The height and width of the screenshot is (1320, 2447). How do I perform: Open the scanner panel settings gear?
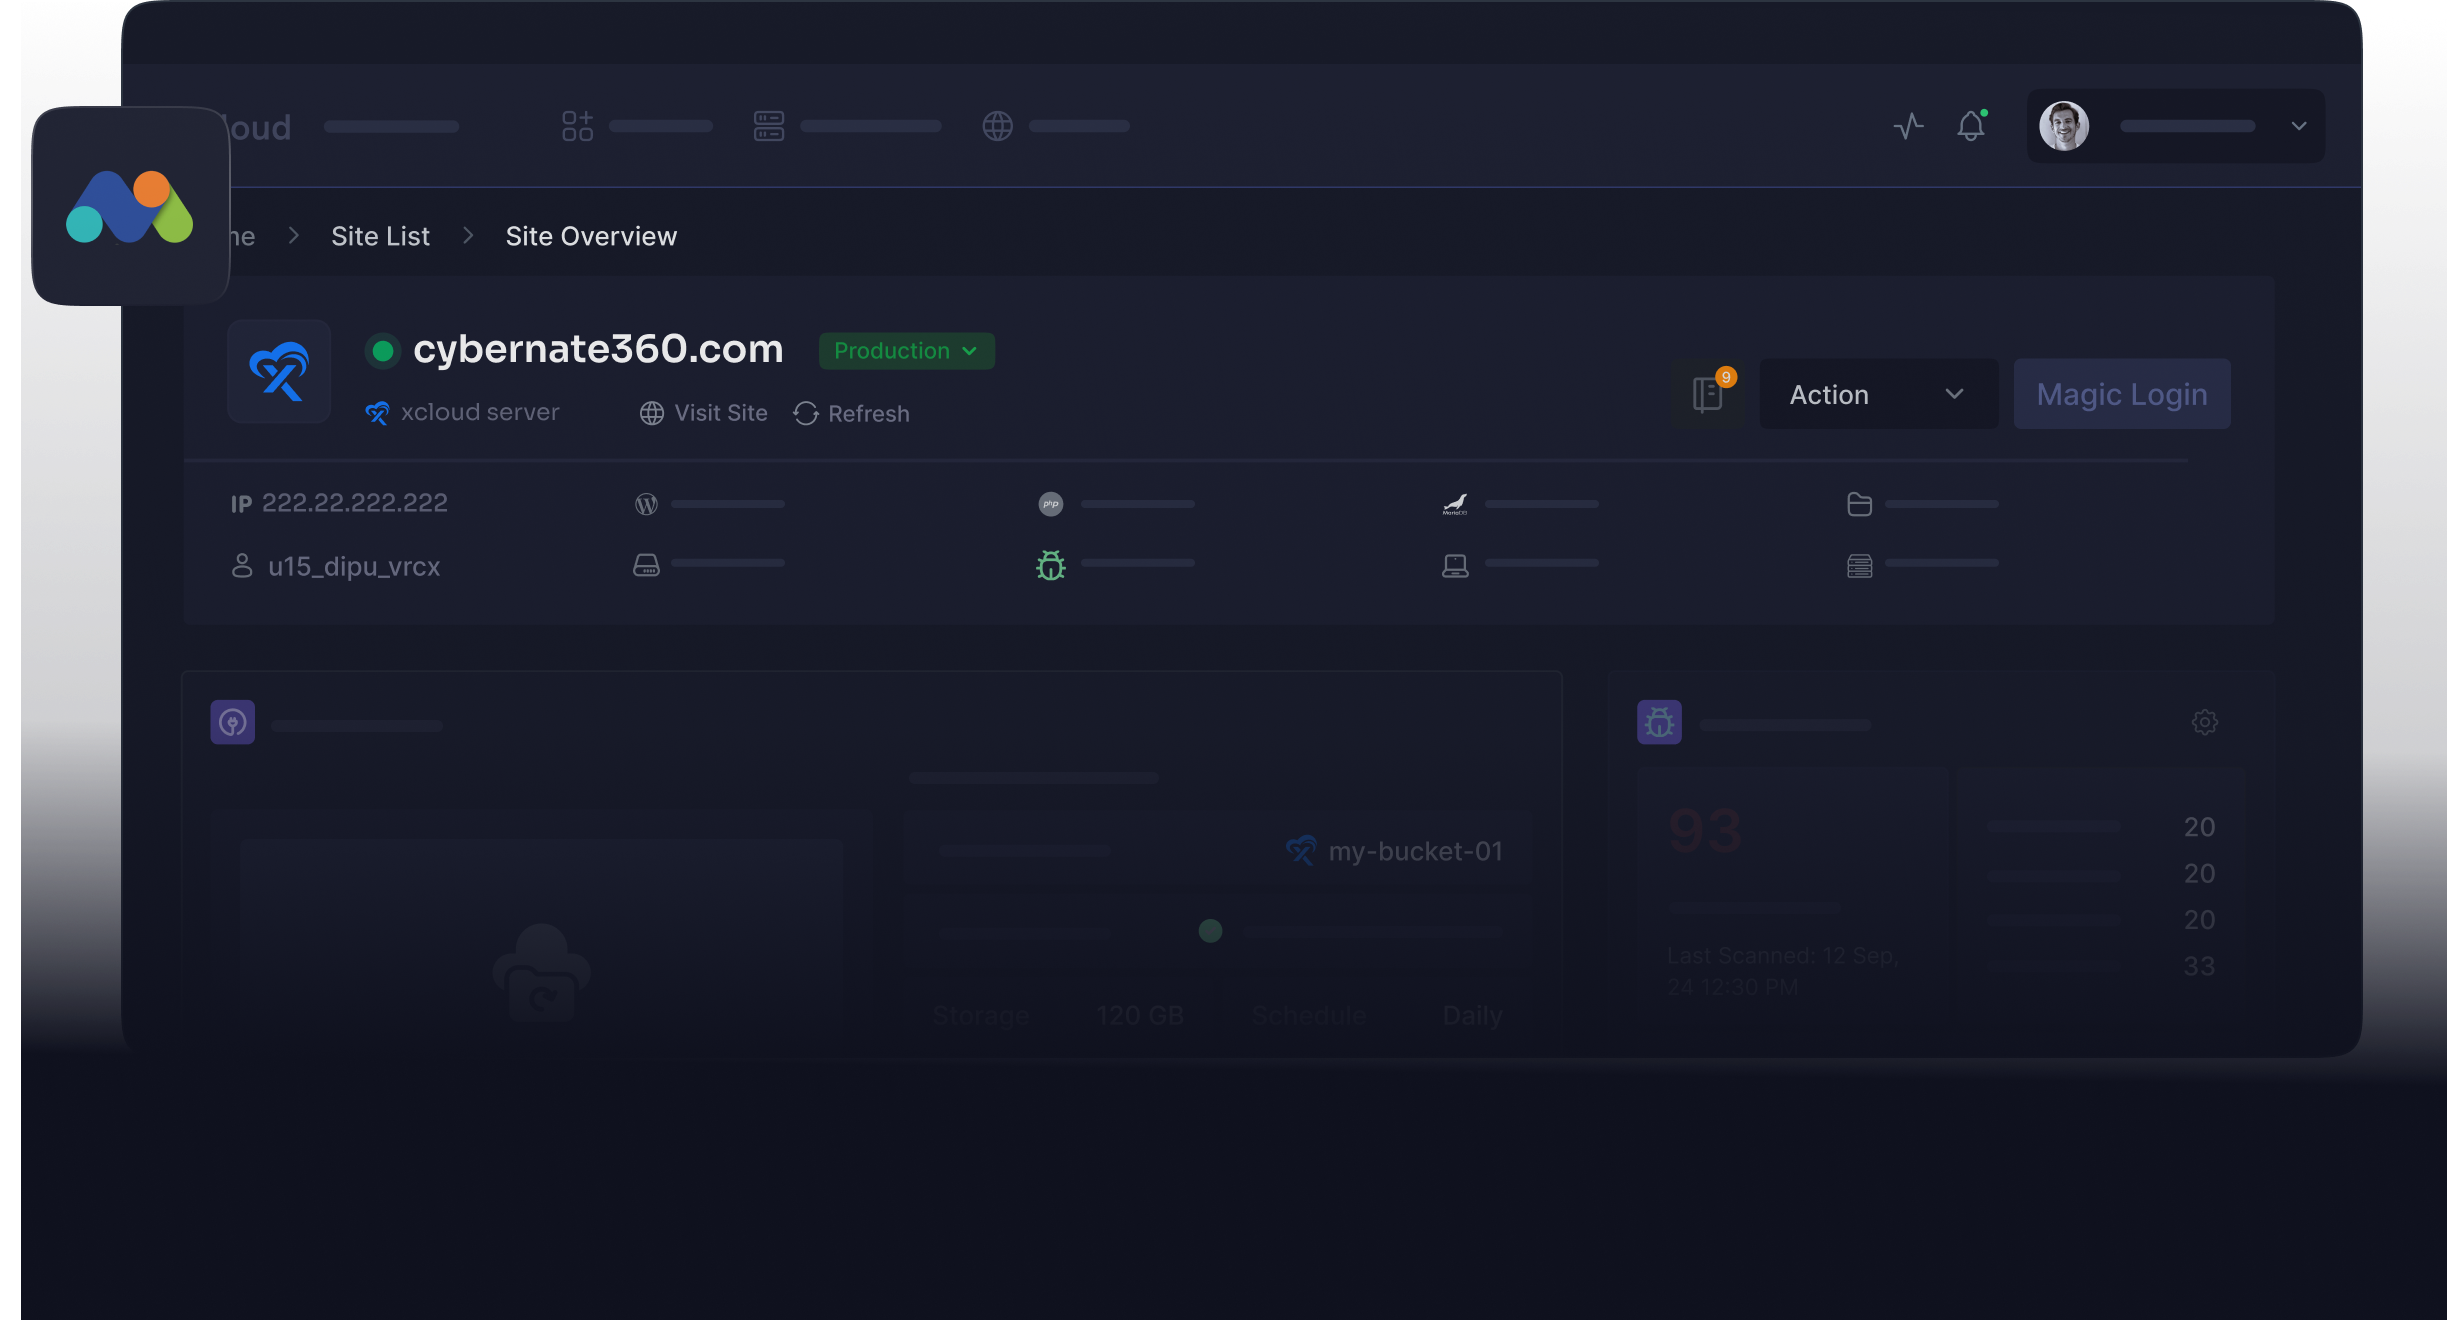click(2205, 722)
